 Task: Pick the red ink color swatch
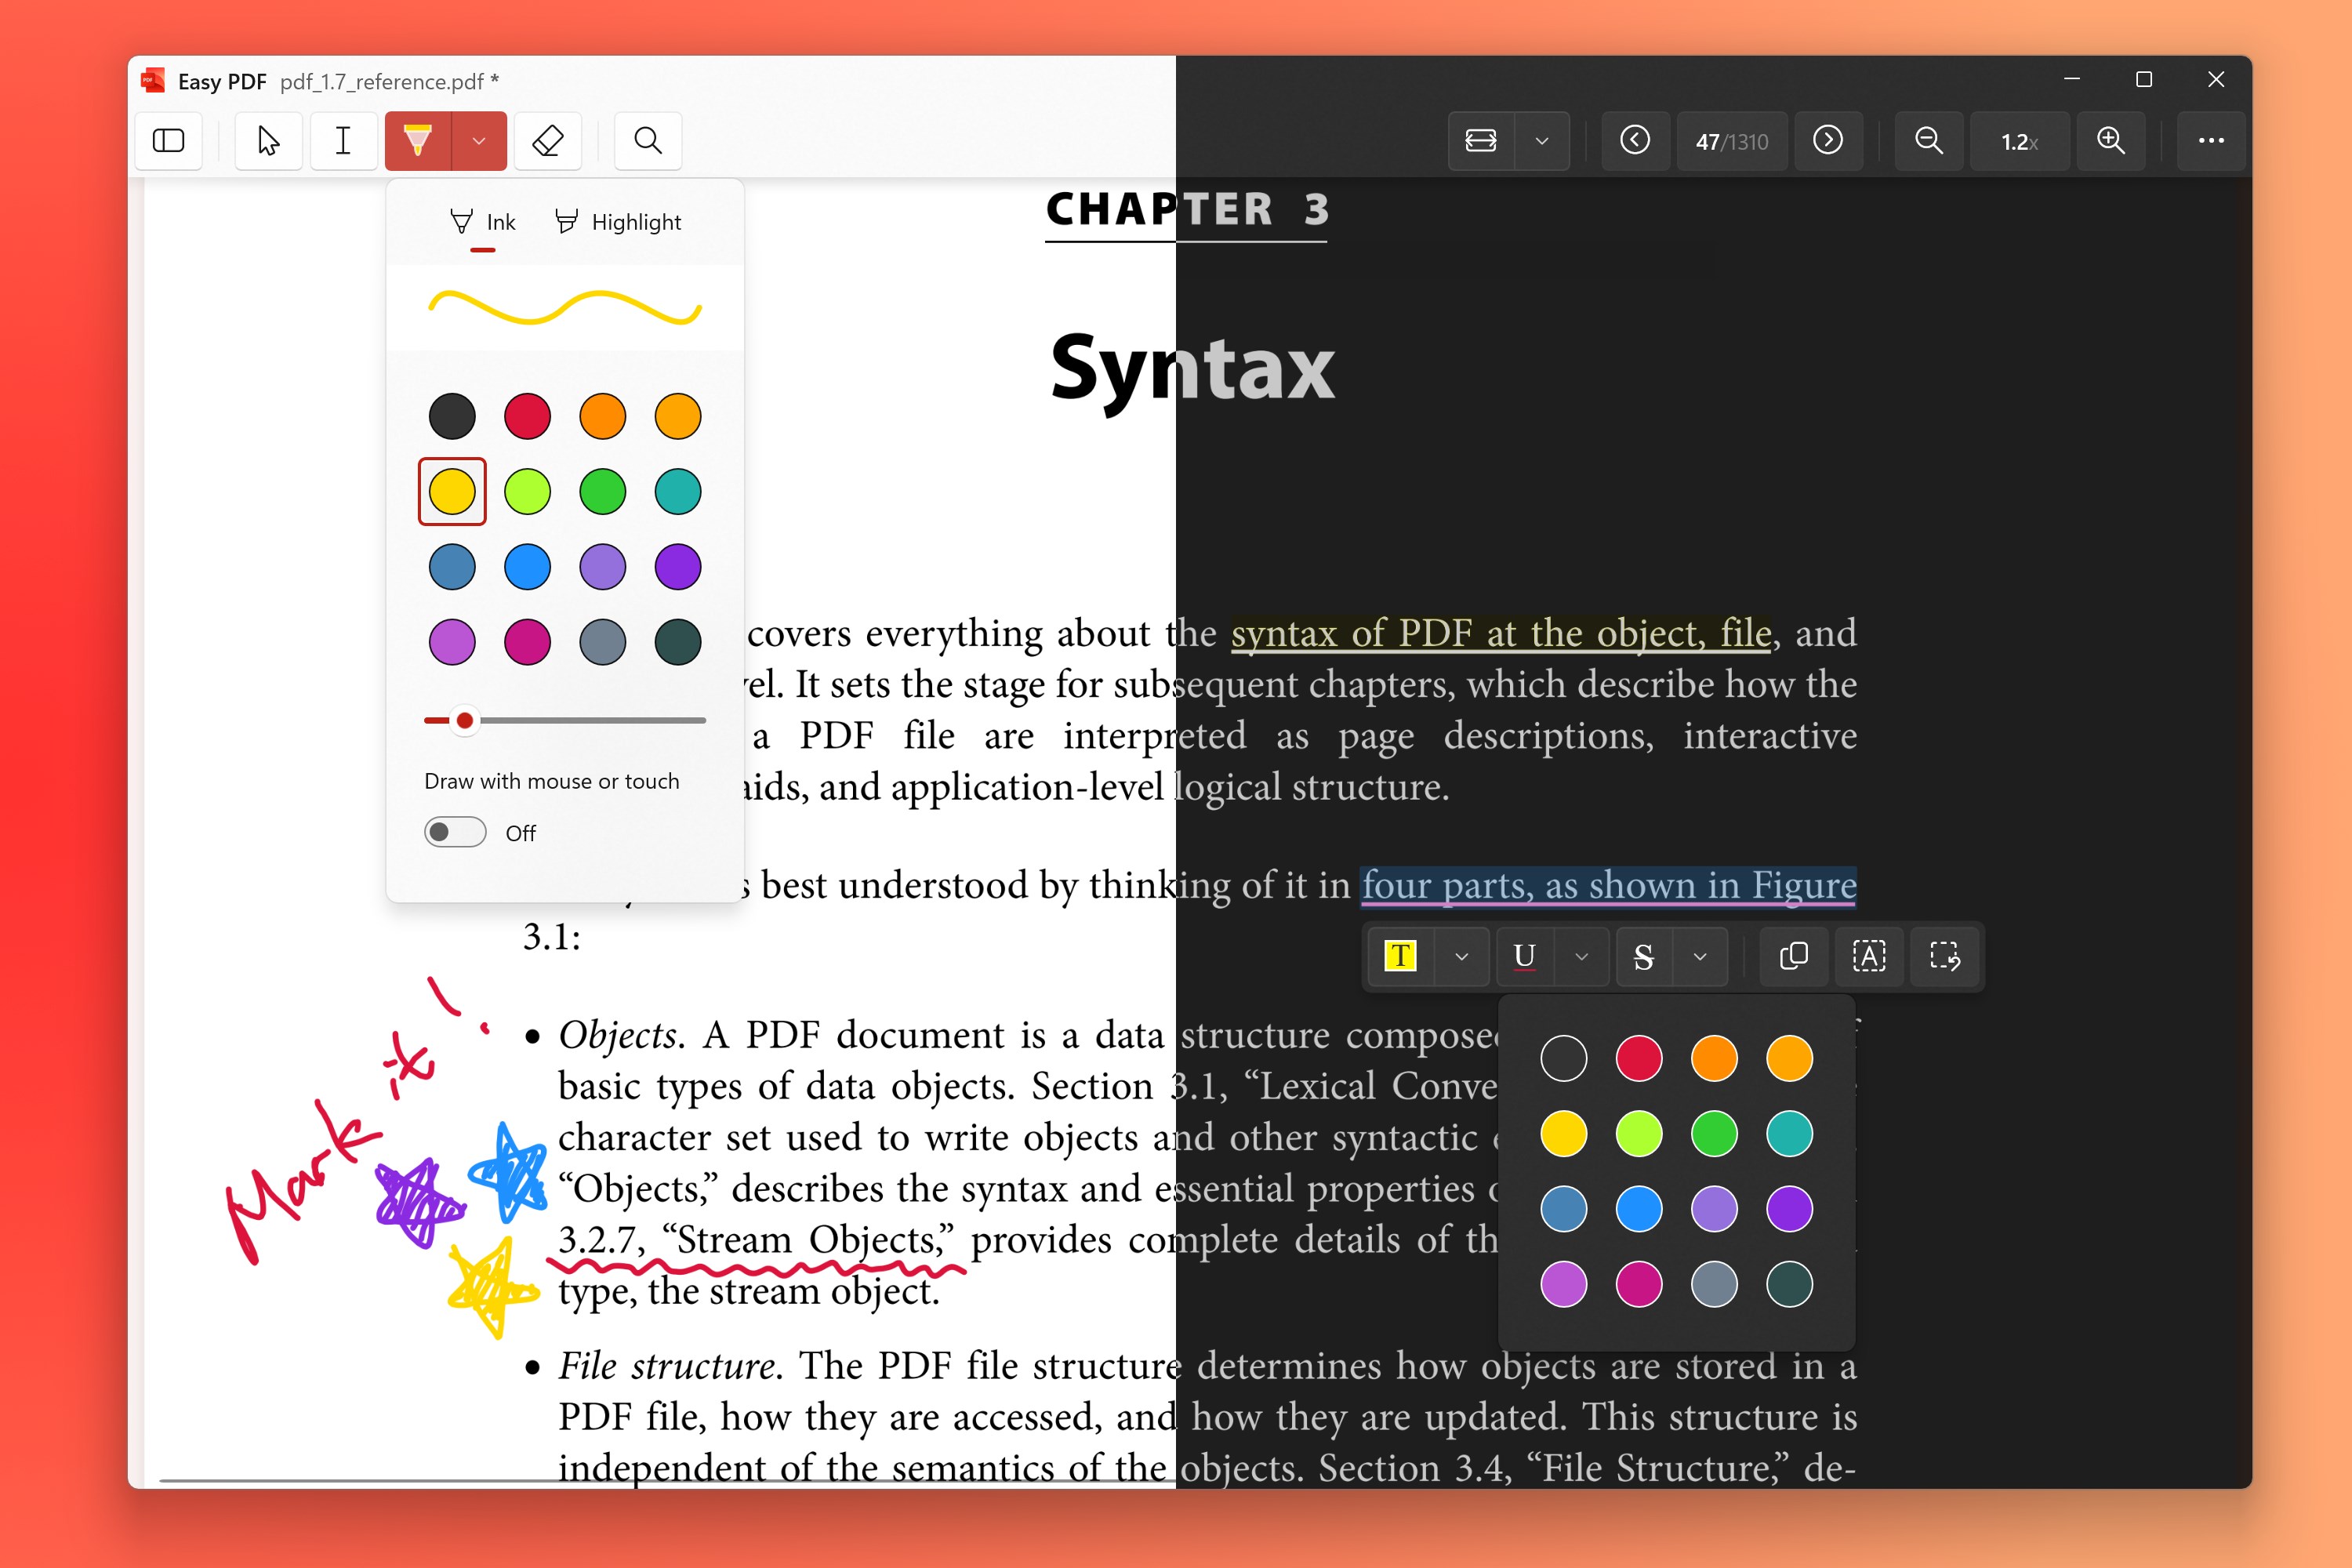point(527,416)
